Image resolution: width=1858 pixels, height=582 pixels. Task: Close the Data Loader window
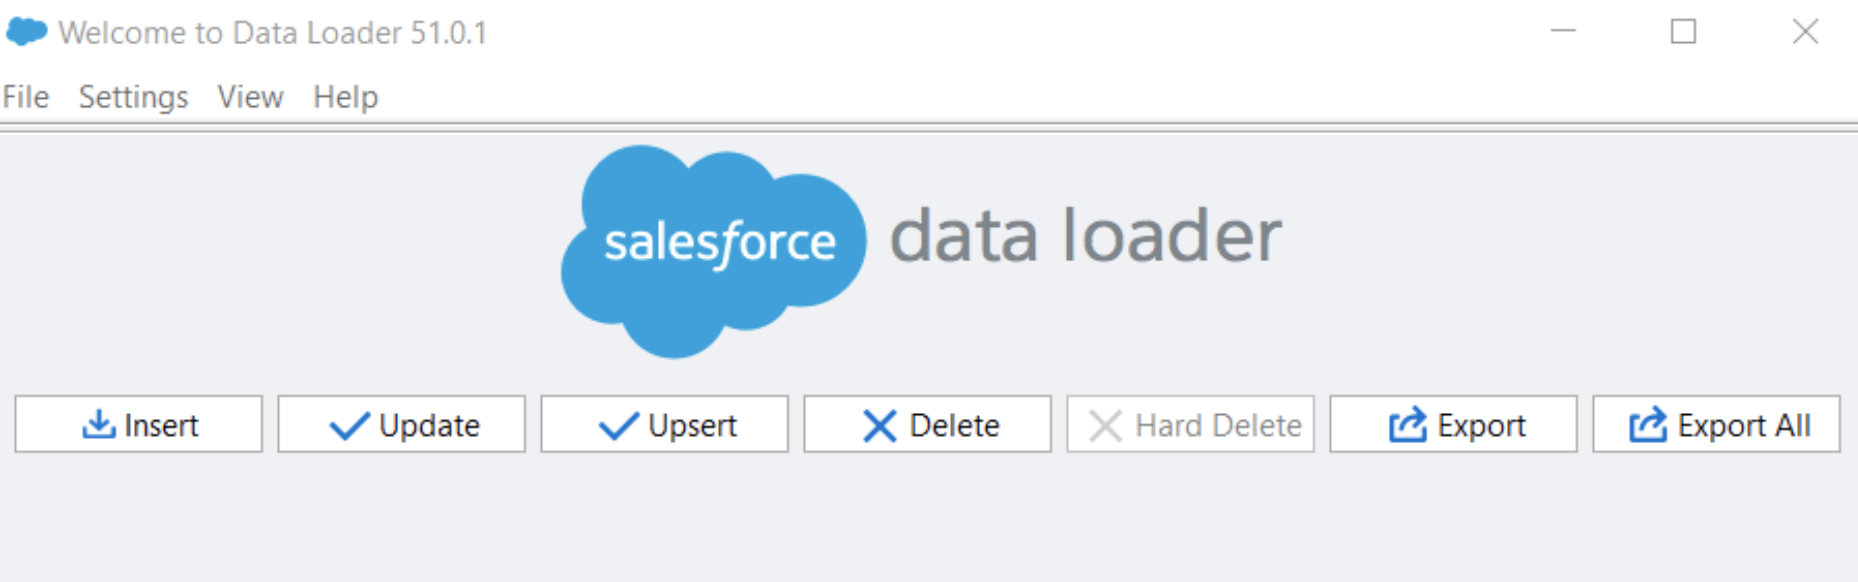click(x=1805, y=32)
